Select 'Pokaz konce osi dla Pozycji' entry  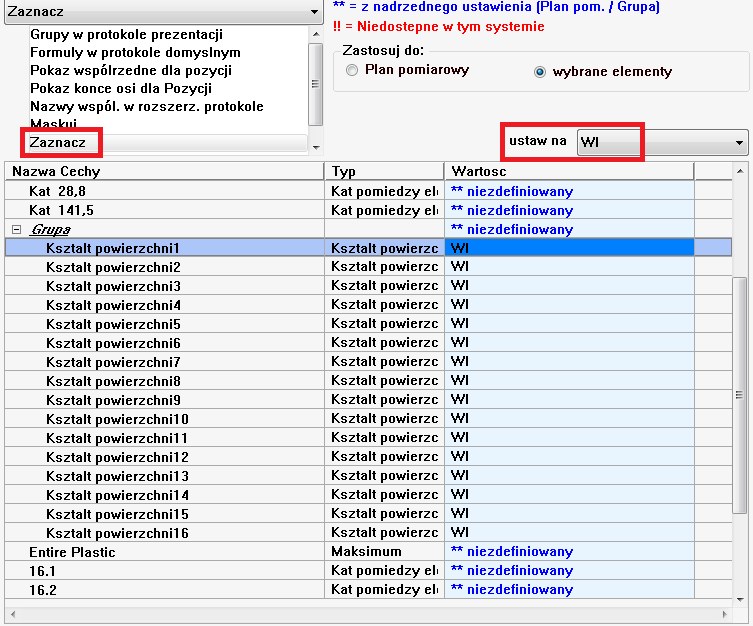tap(128, 88)
